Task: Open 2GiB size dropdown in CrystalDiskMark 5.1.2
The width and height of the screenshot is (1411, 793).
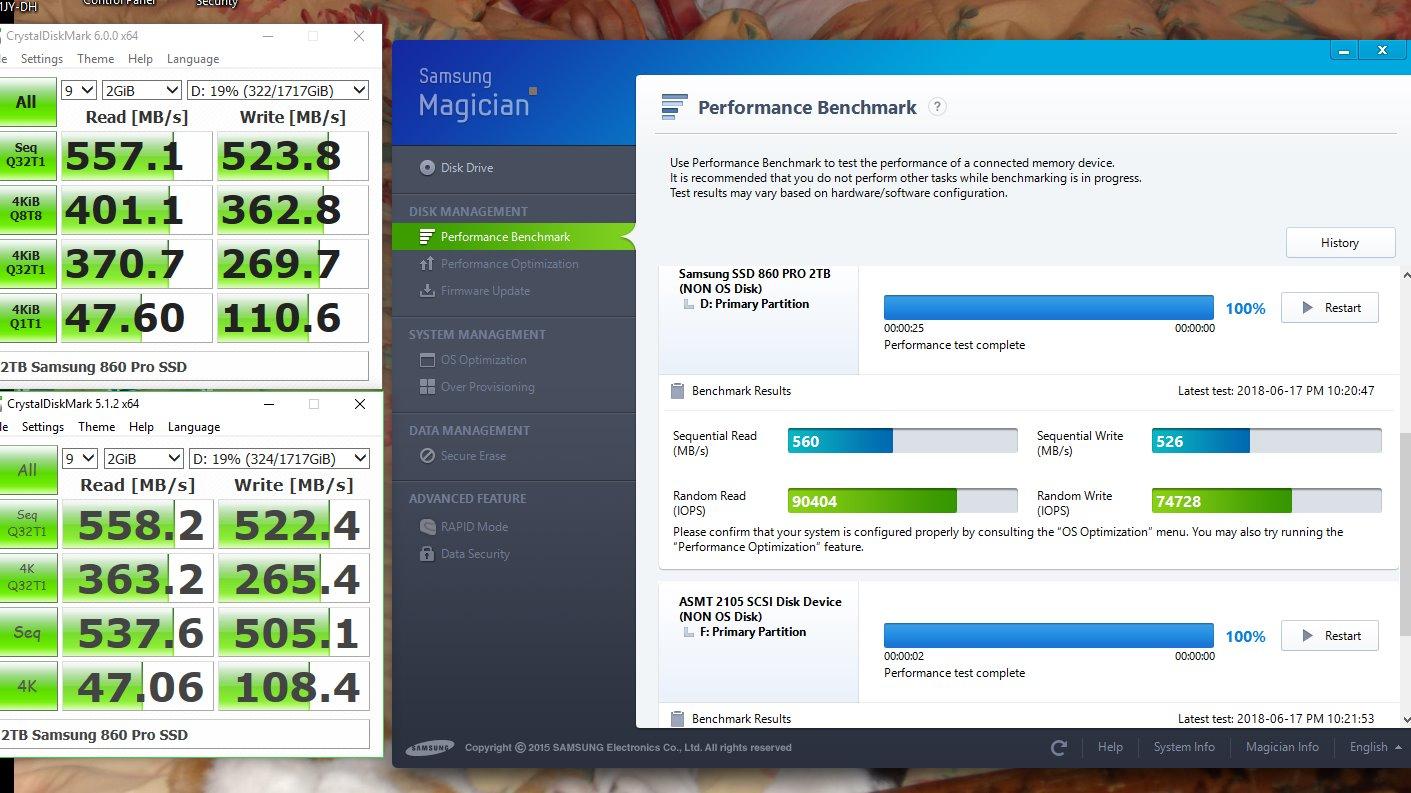Action: click(x=142, y=458)
